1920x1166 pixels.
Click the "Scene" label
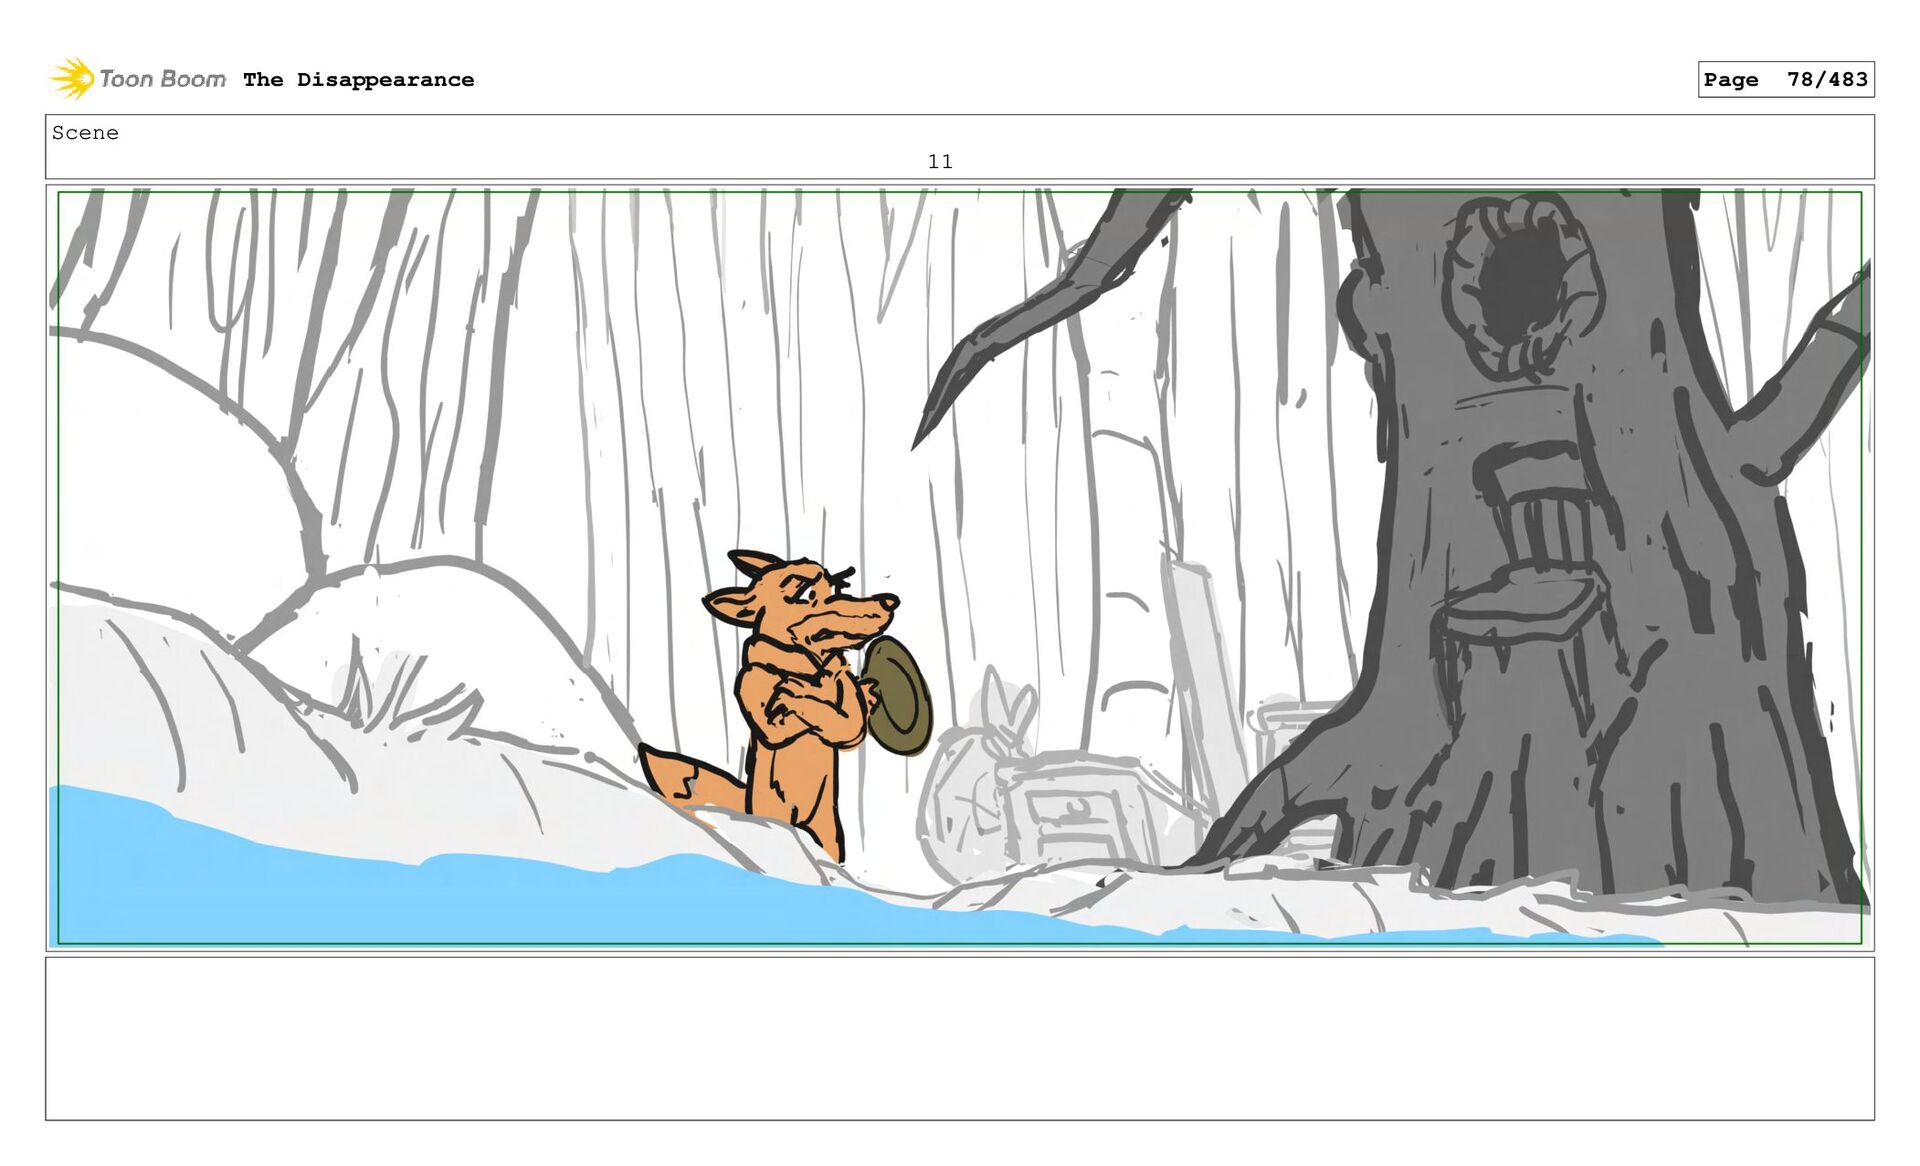(x=85, y=133)
